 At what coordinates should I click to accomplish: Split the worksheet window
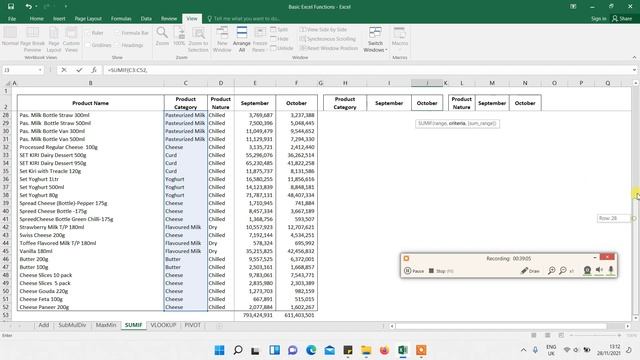tap(279, 29)
